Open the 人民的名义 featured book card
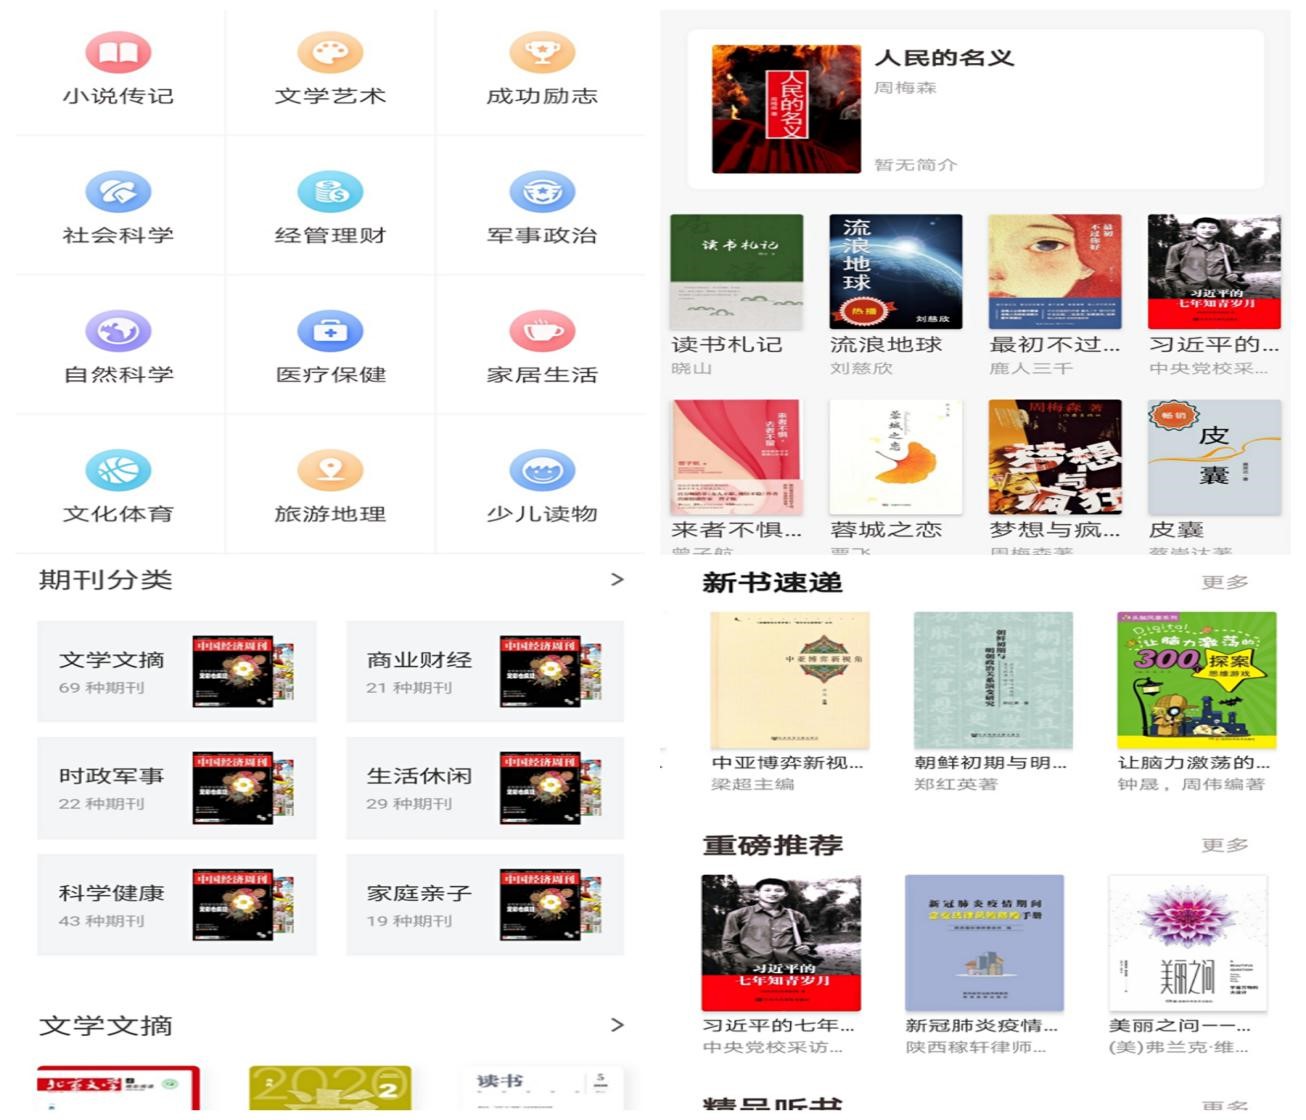The width and height of the screenshot is (1306, 1120). click(975, 109)
